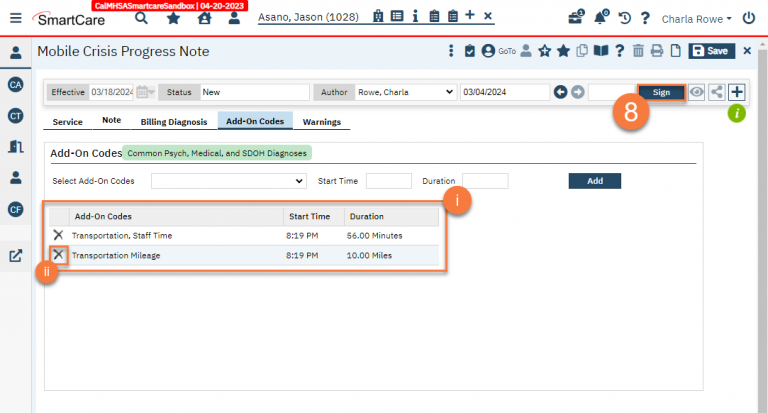Click the share icon beside Sign

coord(716,92)
